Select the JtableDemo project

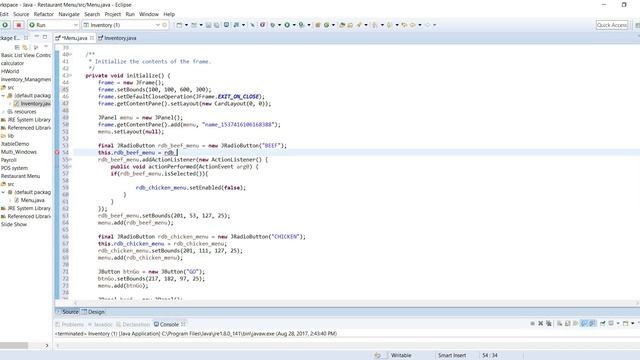click(15, 144)
